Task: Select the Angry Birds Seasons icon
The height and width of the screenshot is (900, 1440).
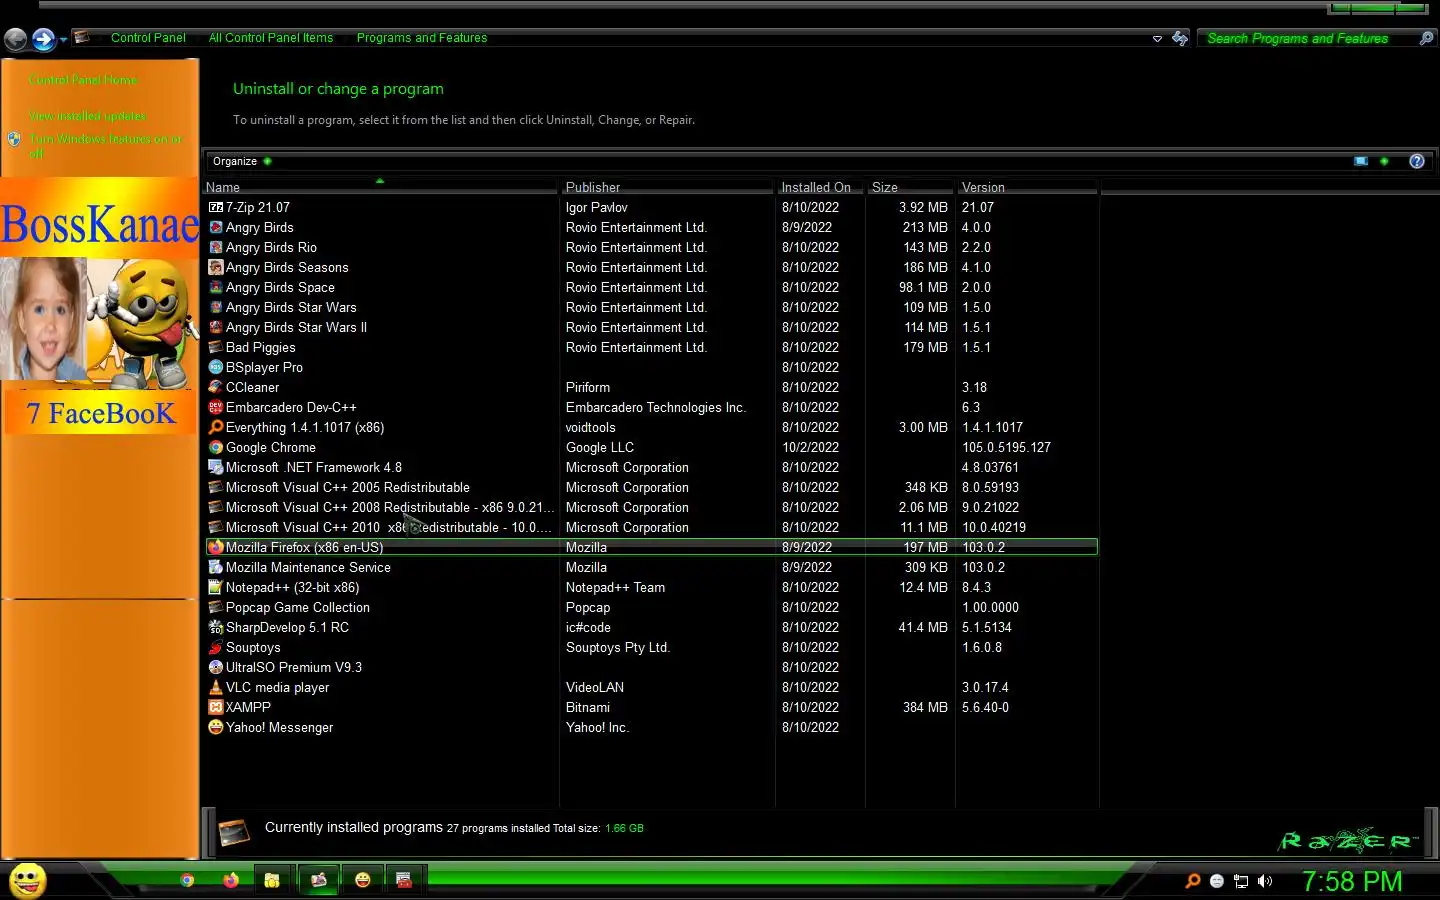Action: click(x=215, y=267)
